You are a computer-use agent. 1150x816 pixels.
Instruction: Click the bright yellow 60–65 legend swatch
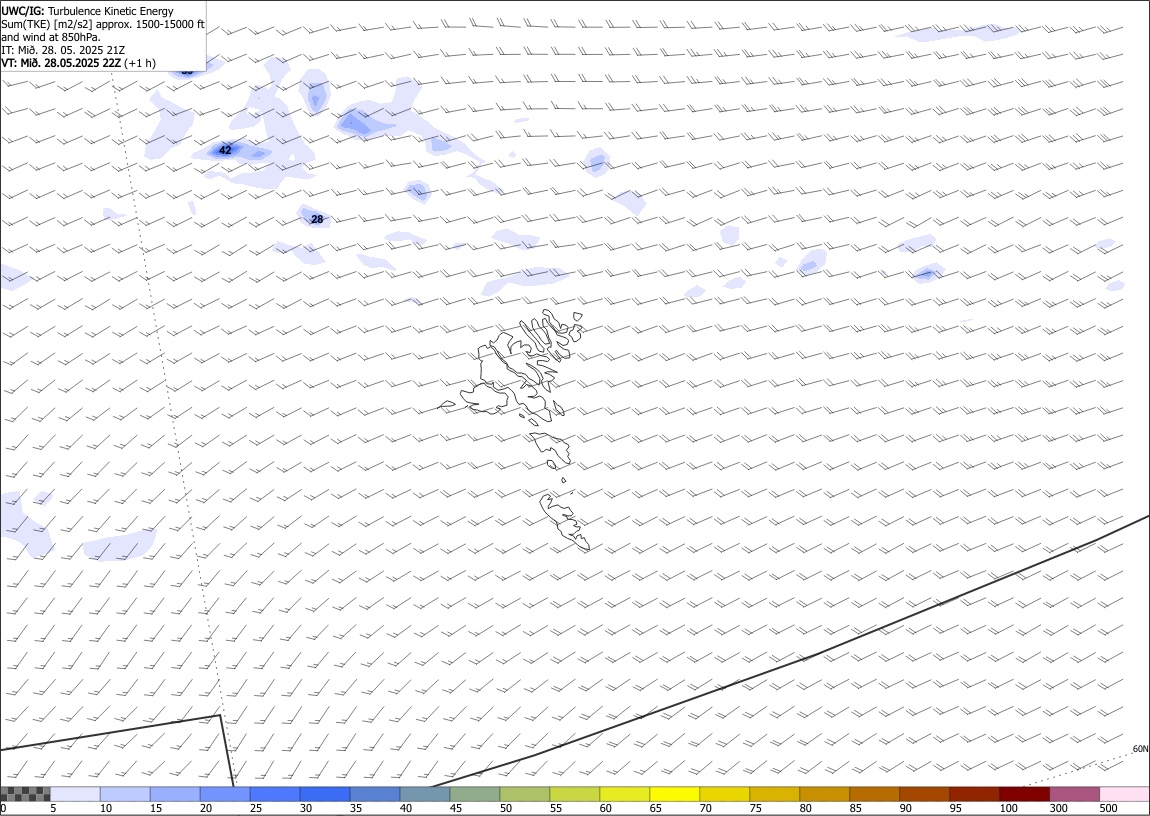click(624, 794)
